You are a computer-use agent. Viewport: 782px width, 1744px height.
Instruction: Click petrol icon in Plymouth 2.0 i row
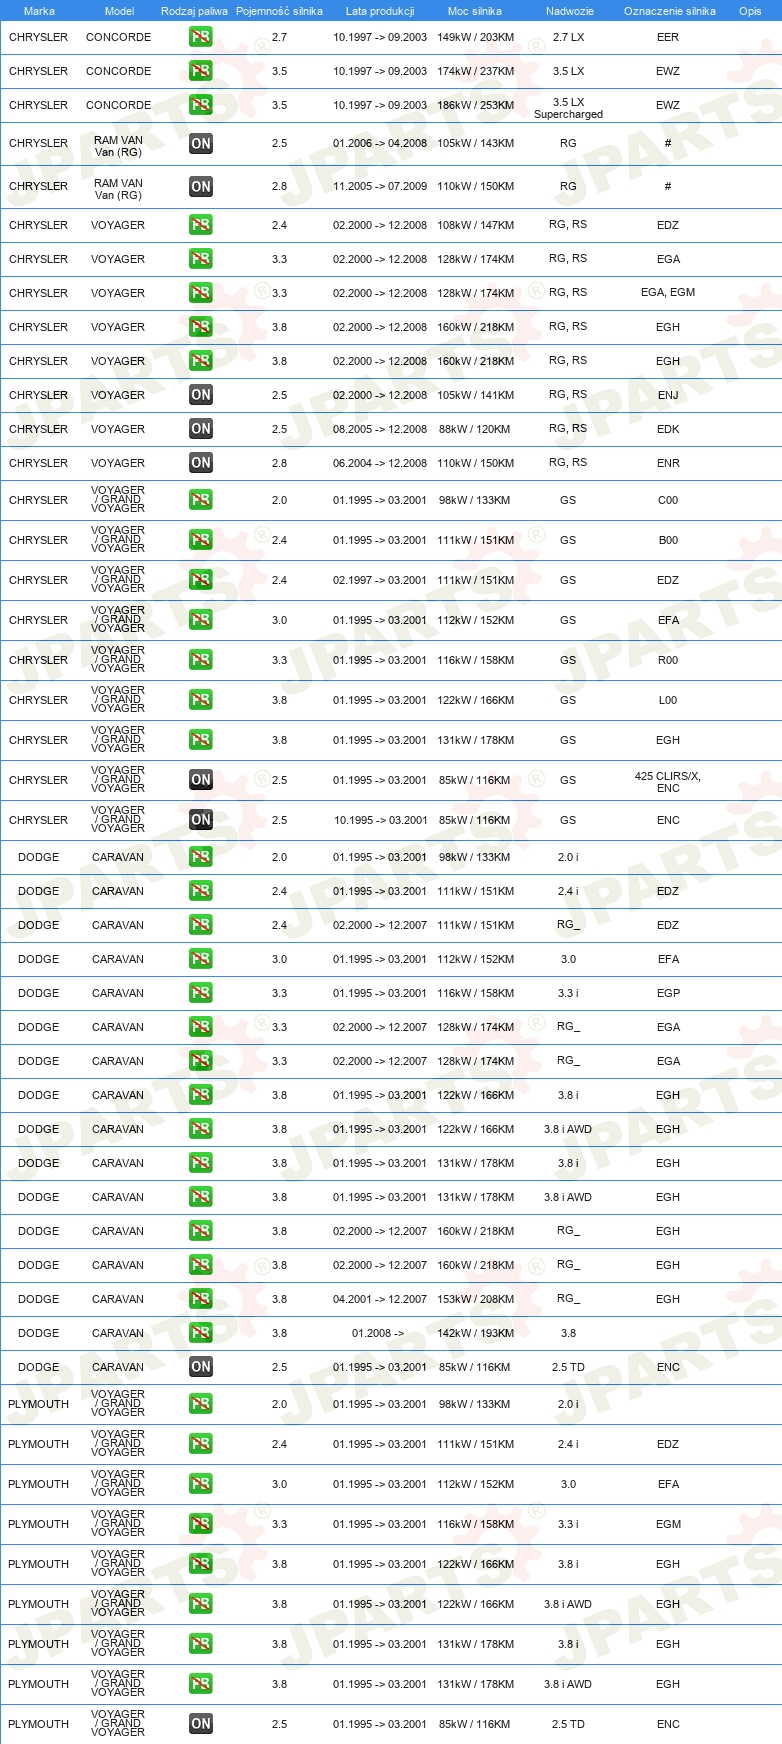201,1404
